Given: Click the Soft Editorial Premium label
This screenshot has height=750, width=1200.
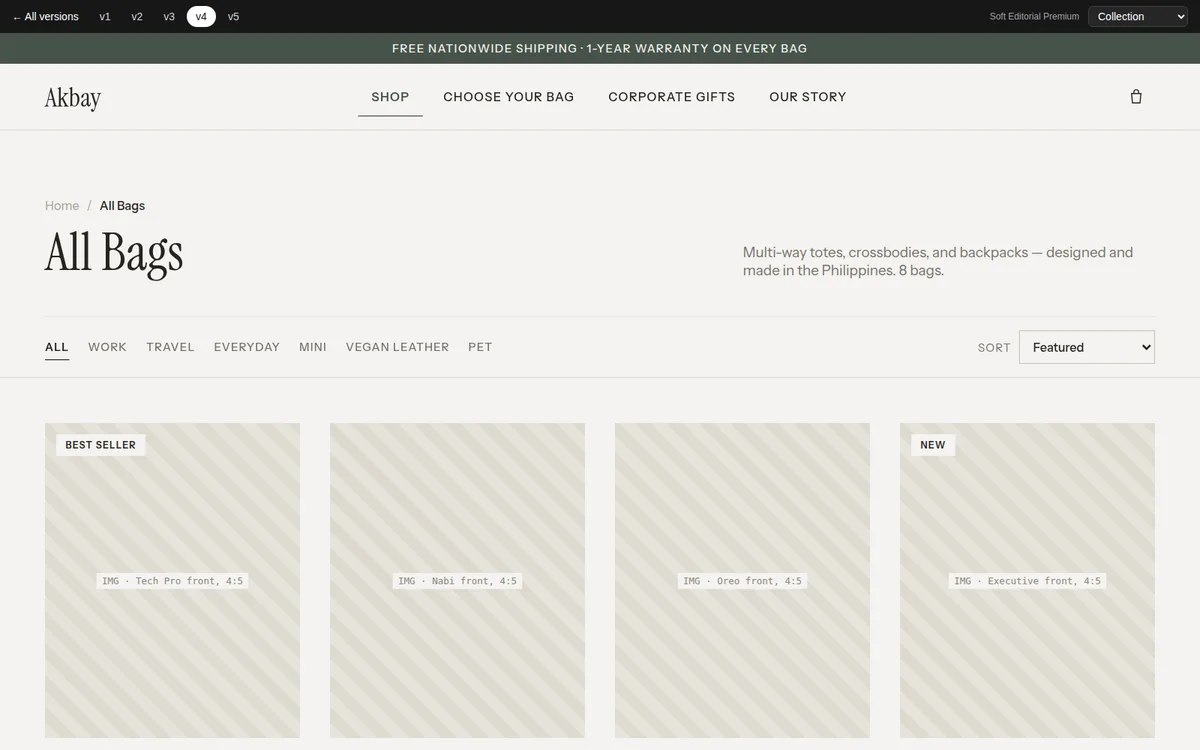Looking at the screenshot, I should pyautogui.click(x=1034, y=17).
